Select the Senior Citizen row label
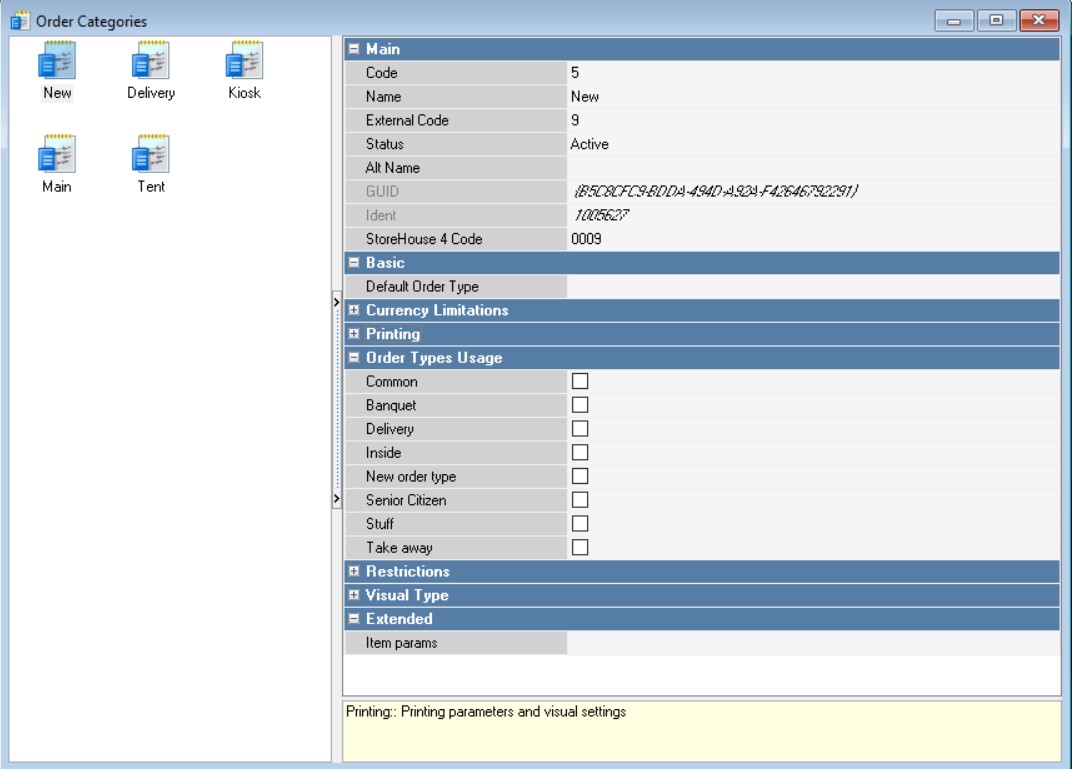Image resolution: width=1072 pixels, height=769 pixels. 406,500
